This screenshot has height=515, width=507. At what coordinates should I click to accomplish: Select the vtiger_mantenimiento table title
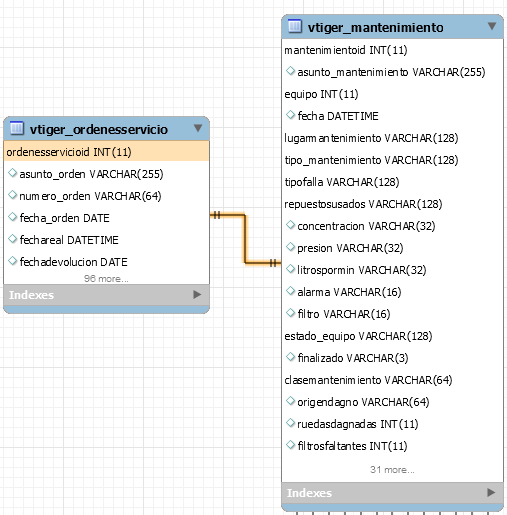pyautogui.click(x=375, y=27)
